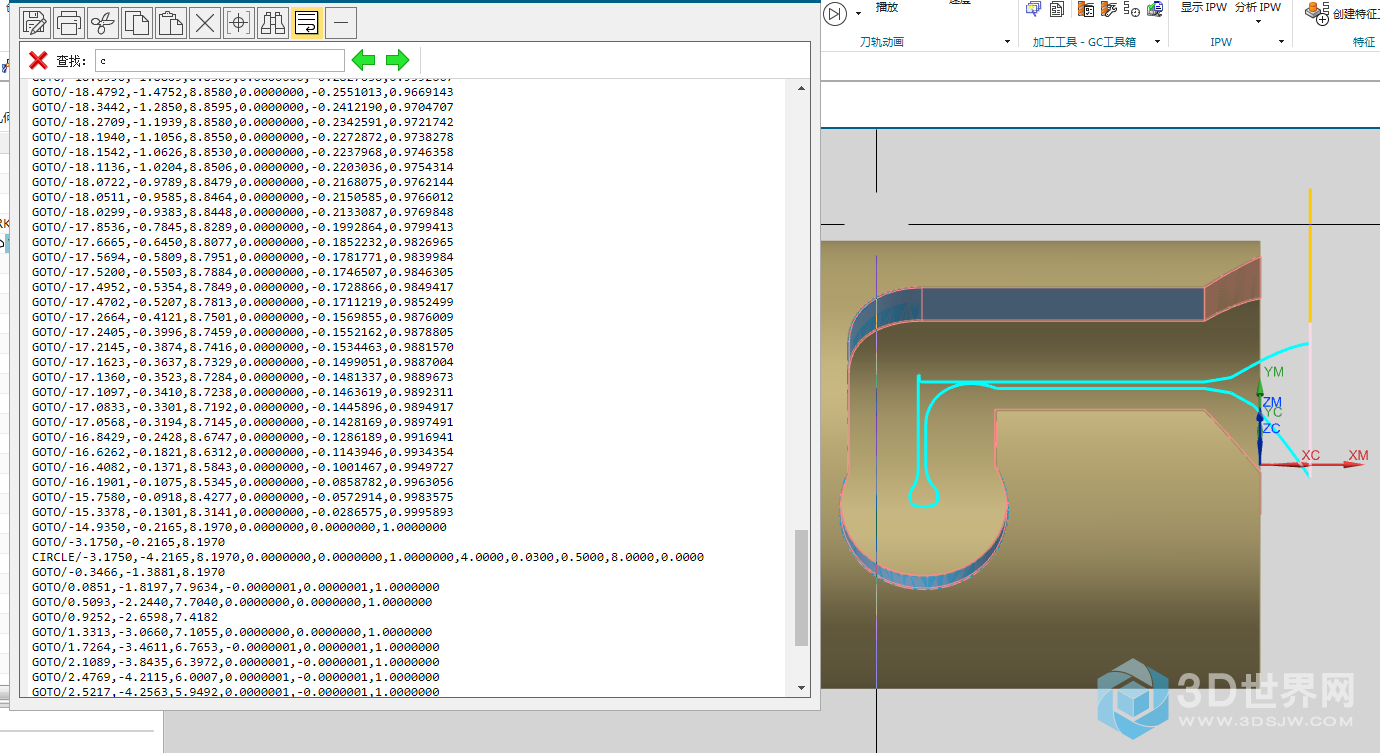Image resolution: width=1380 pixels, height=753 pixels.
Task: Toggle word wrap highlighted icon
Action: [307, 22]
